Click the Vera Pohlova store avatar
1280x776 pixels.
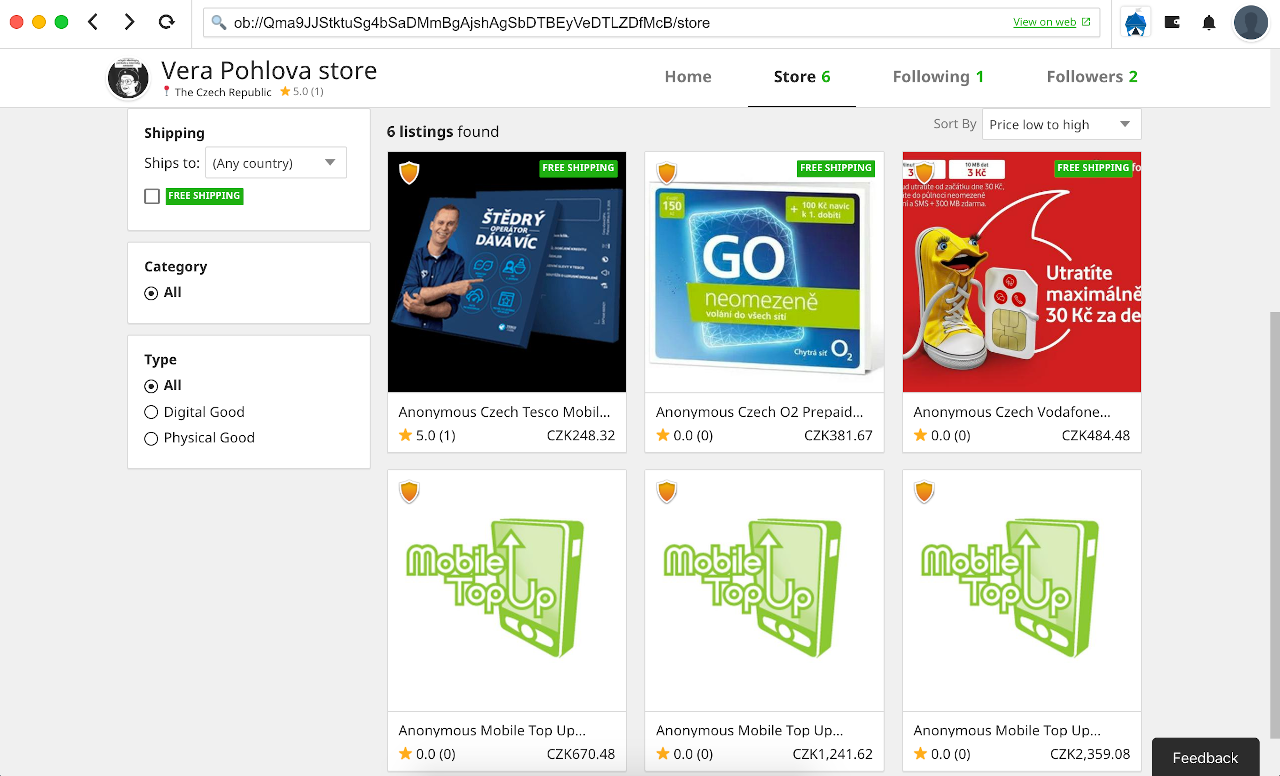[x=128, y=77]
